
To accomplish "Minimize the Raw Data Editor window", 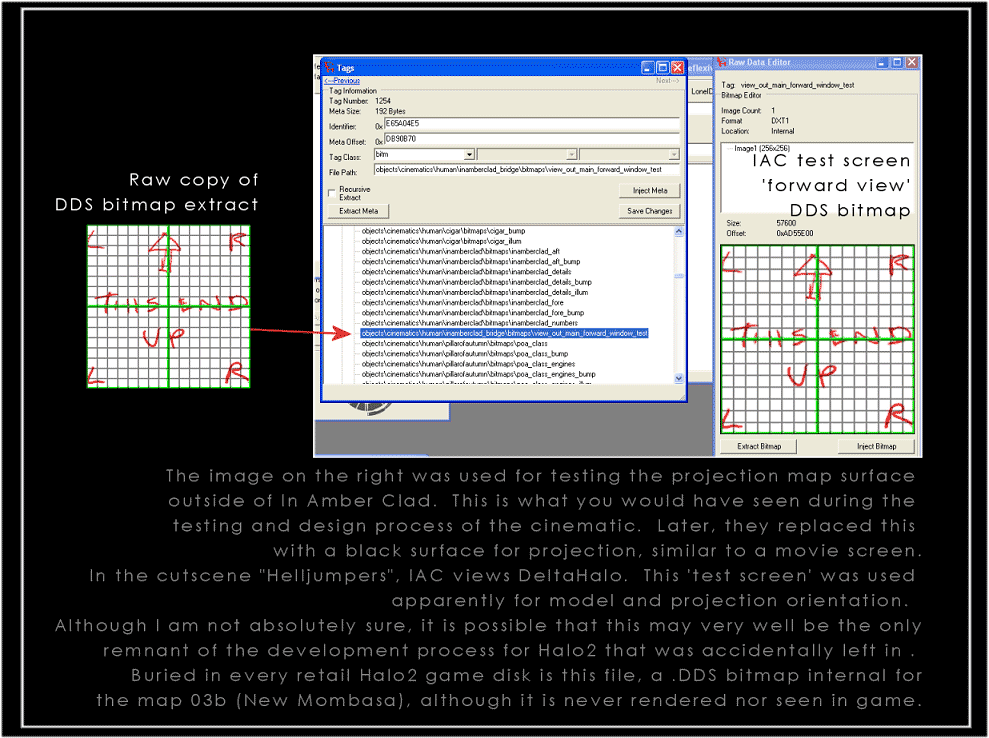I will pyautogui.click(x=882, y=62).
